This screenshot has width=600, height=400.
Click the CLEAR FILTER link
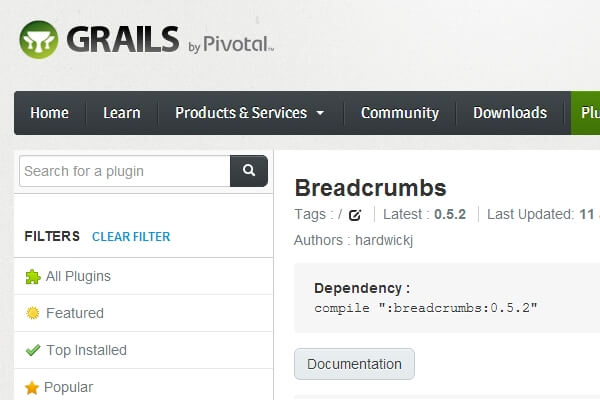[131, 237]
